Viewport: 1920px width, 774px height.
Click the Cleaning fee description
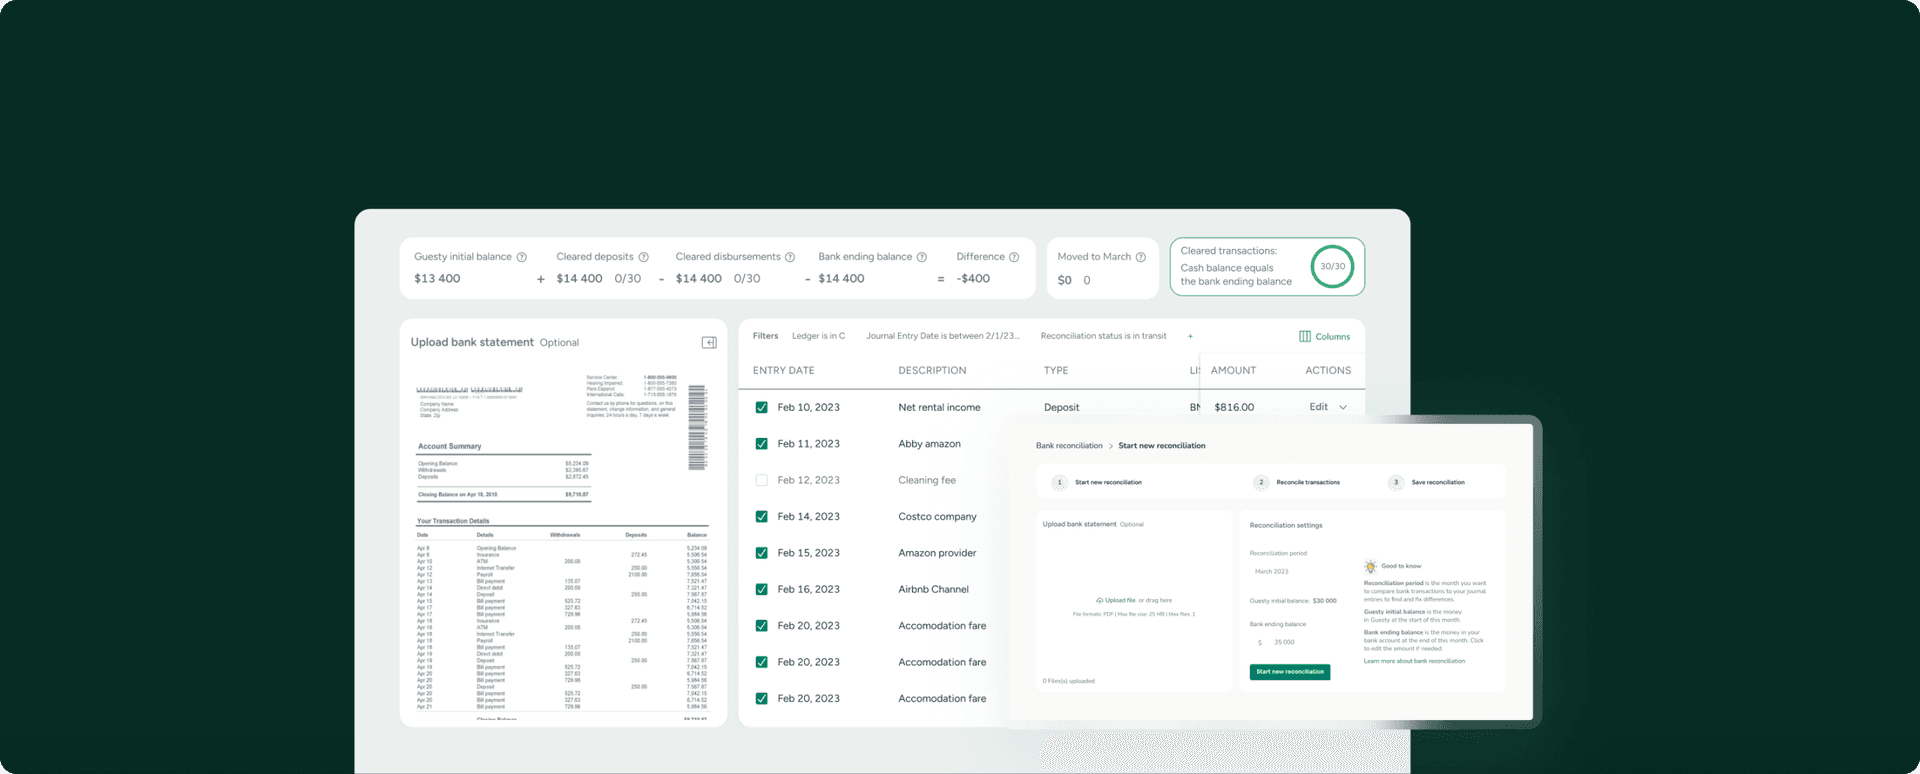[x=927, y=480]
